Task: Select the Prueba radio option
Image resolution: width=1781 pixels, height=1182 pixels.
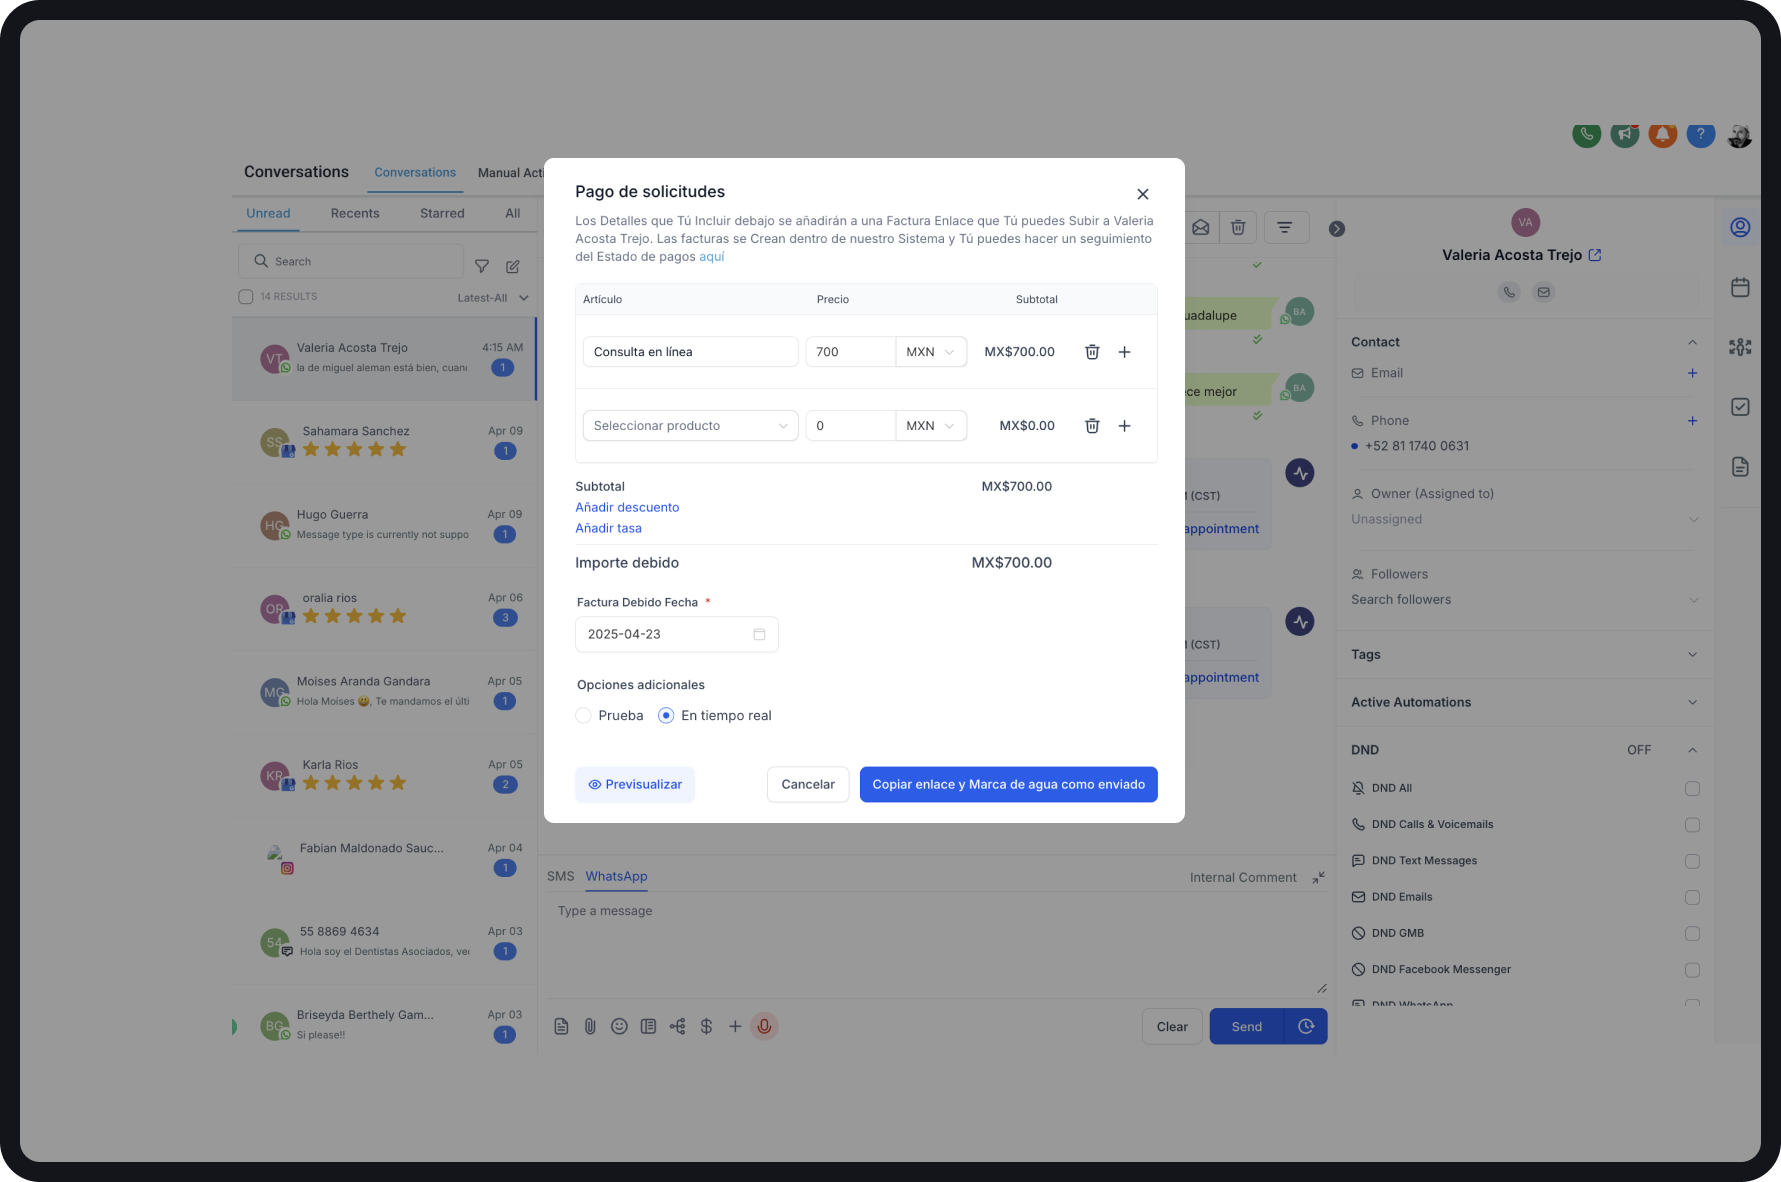Action: 584,716
